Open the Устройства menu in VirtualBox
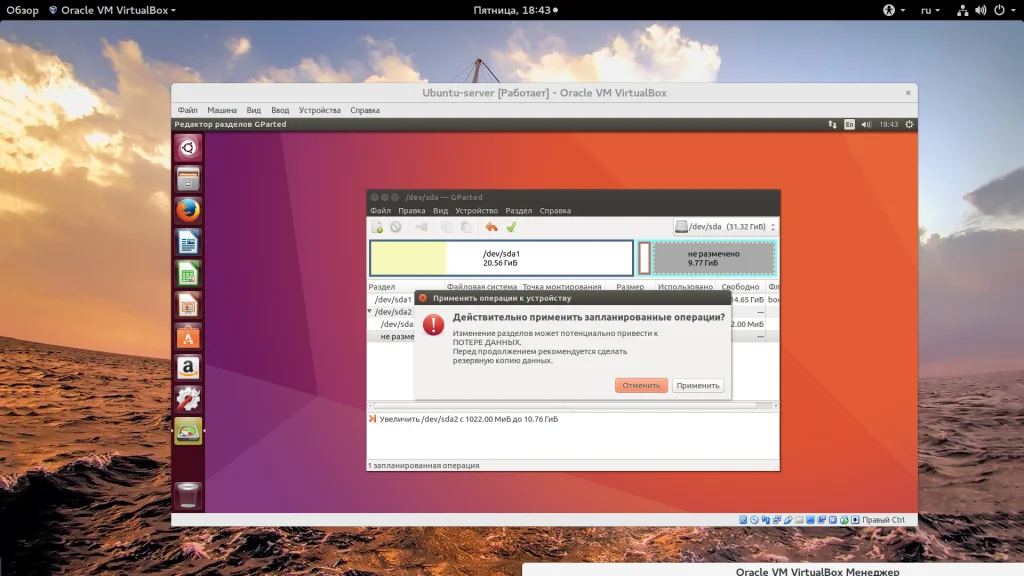This screenshot has width=1024, height=576. (x=319, y=110)
